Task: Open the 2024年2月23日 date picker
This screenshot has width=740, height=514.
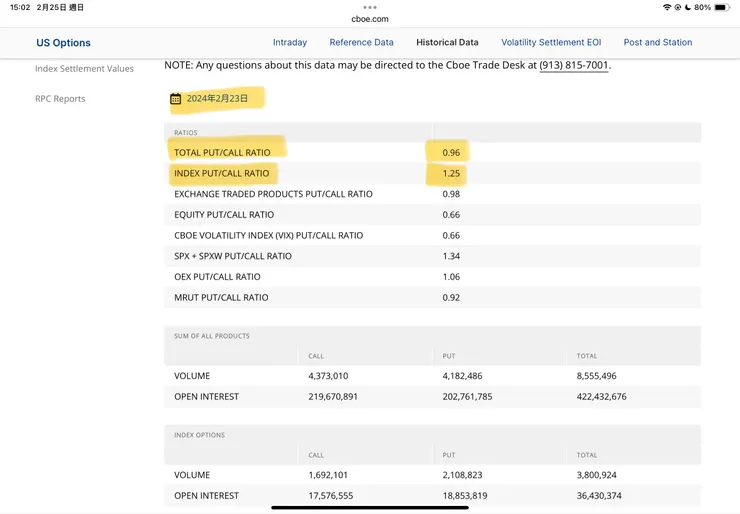Action: [218, 99]
